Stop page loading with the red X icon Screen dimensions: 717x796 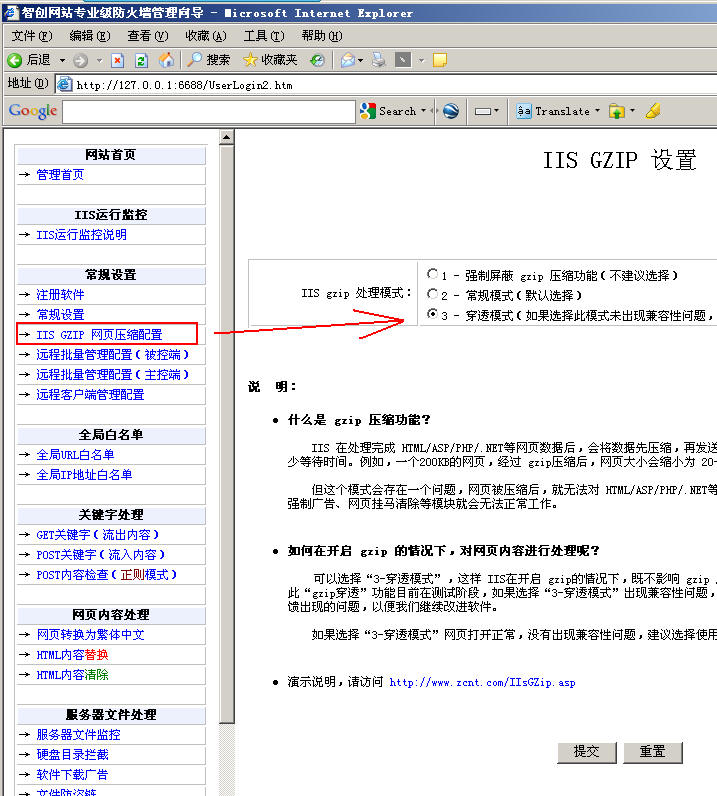(x=118, y=60)
